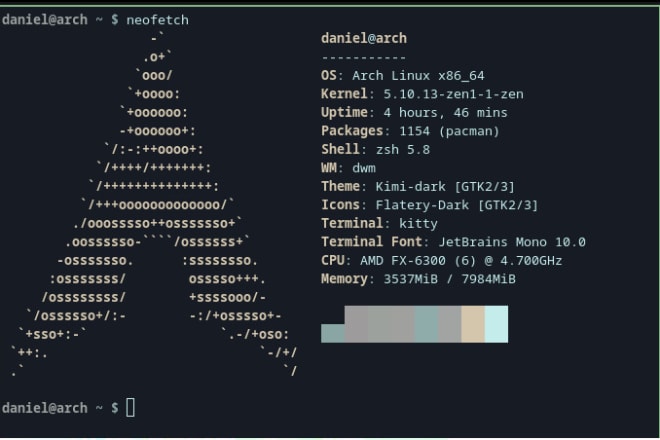This screenshot has width=660, height=440.
Task: Select "Uptime: 4 hours, 46 mins" line
Action: tap(414, 113)
